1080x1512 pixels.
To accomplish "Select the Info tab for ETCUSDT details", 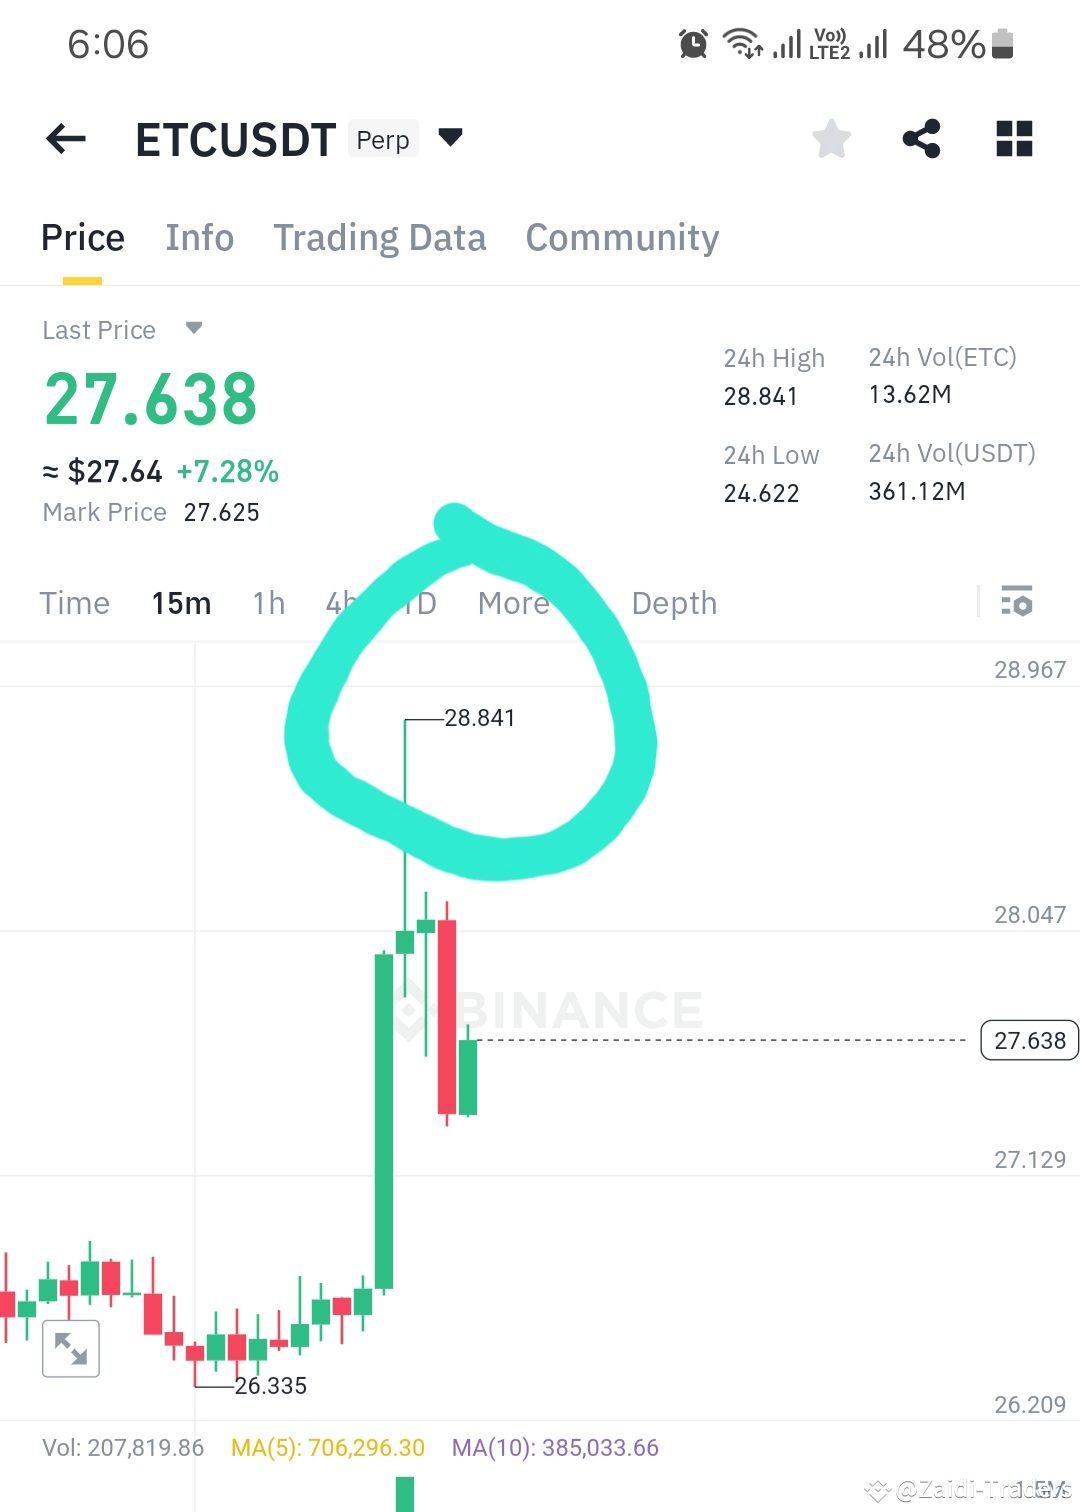I will pyautogui.click(x=199, y=237).
